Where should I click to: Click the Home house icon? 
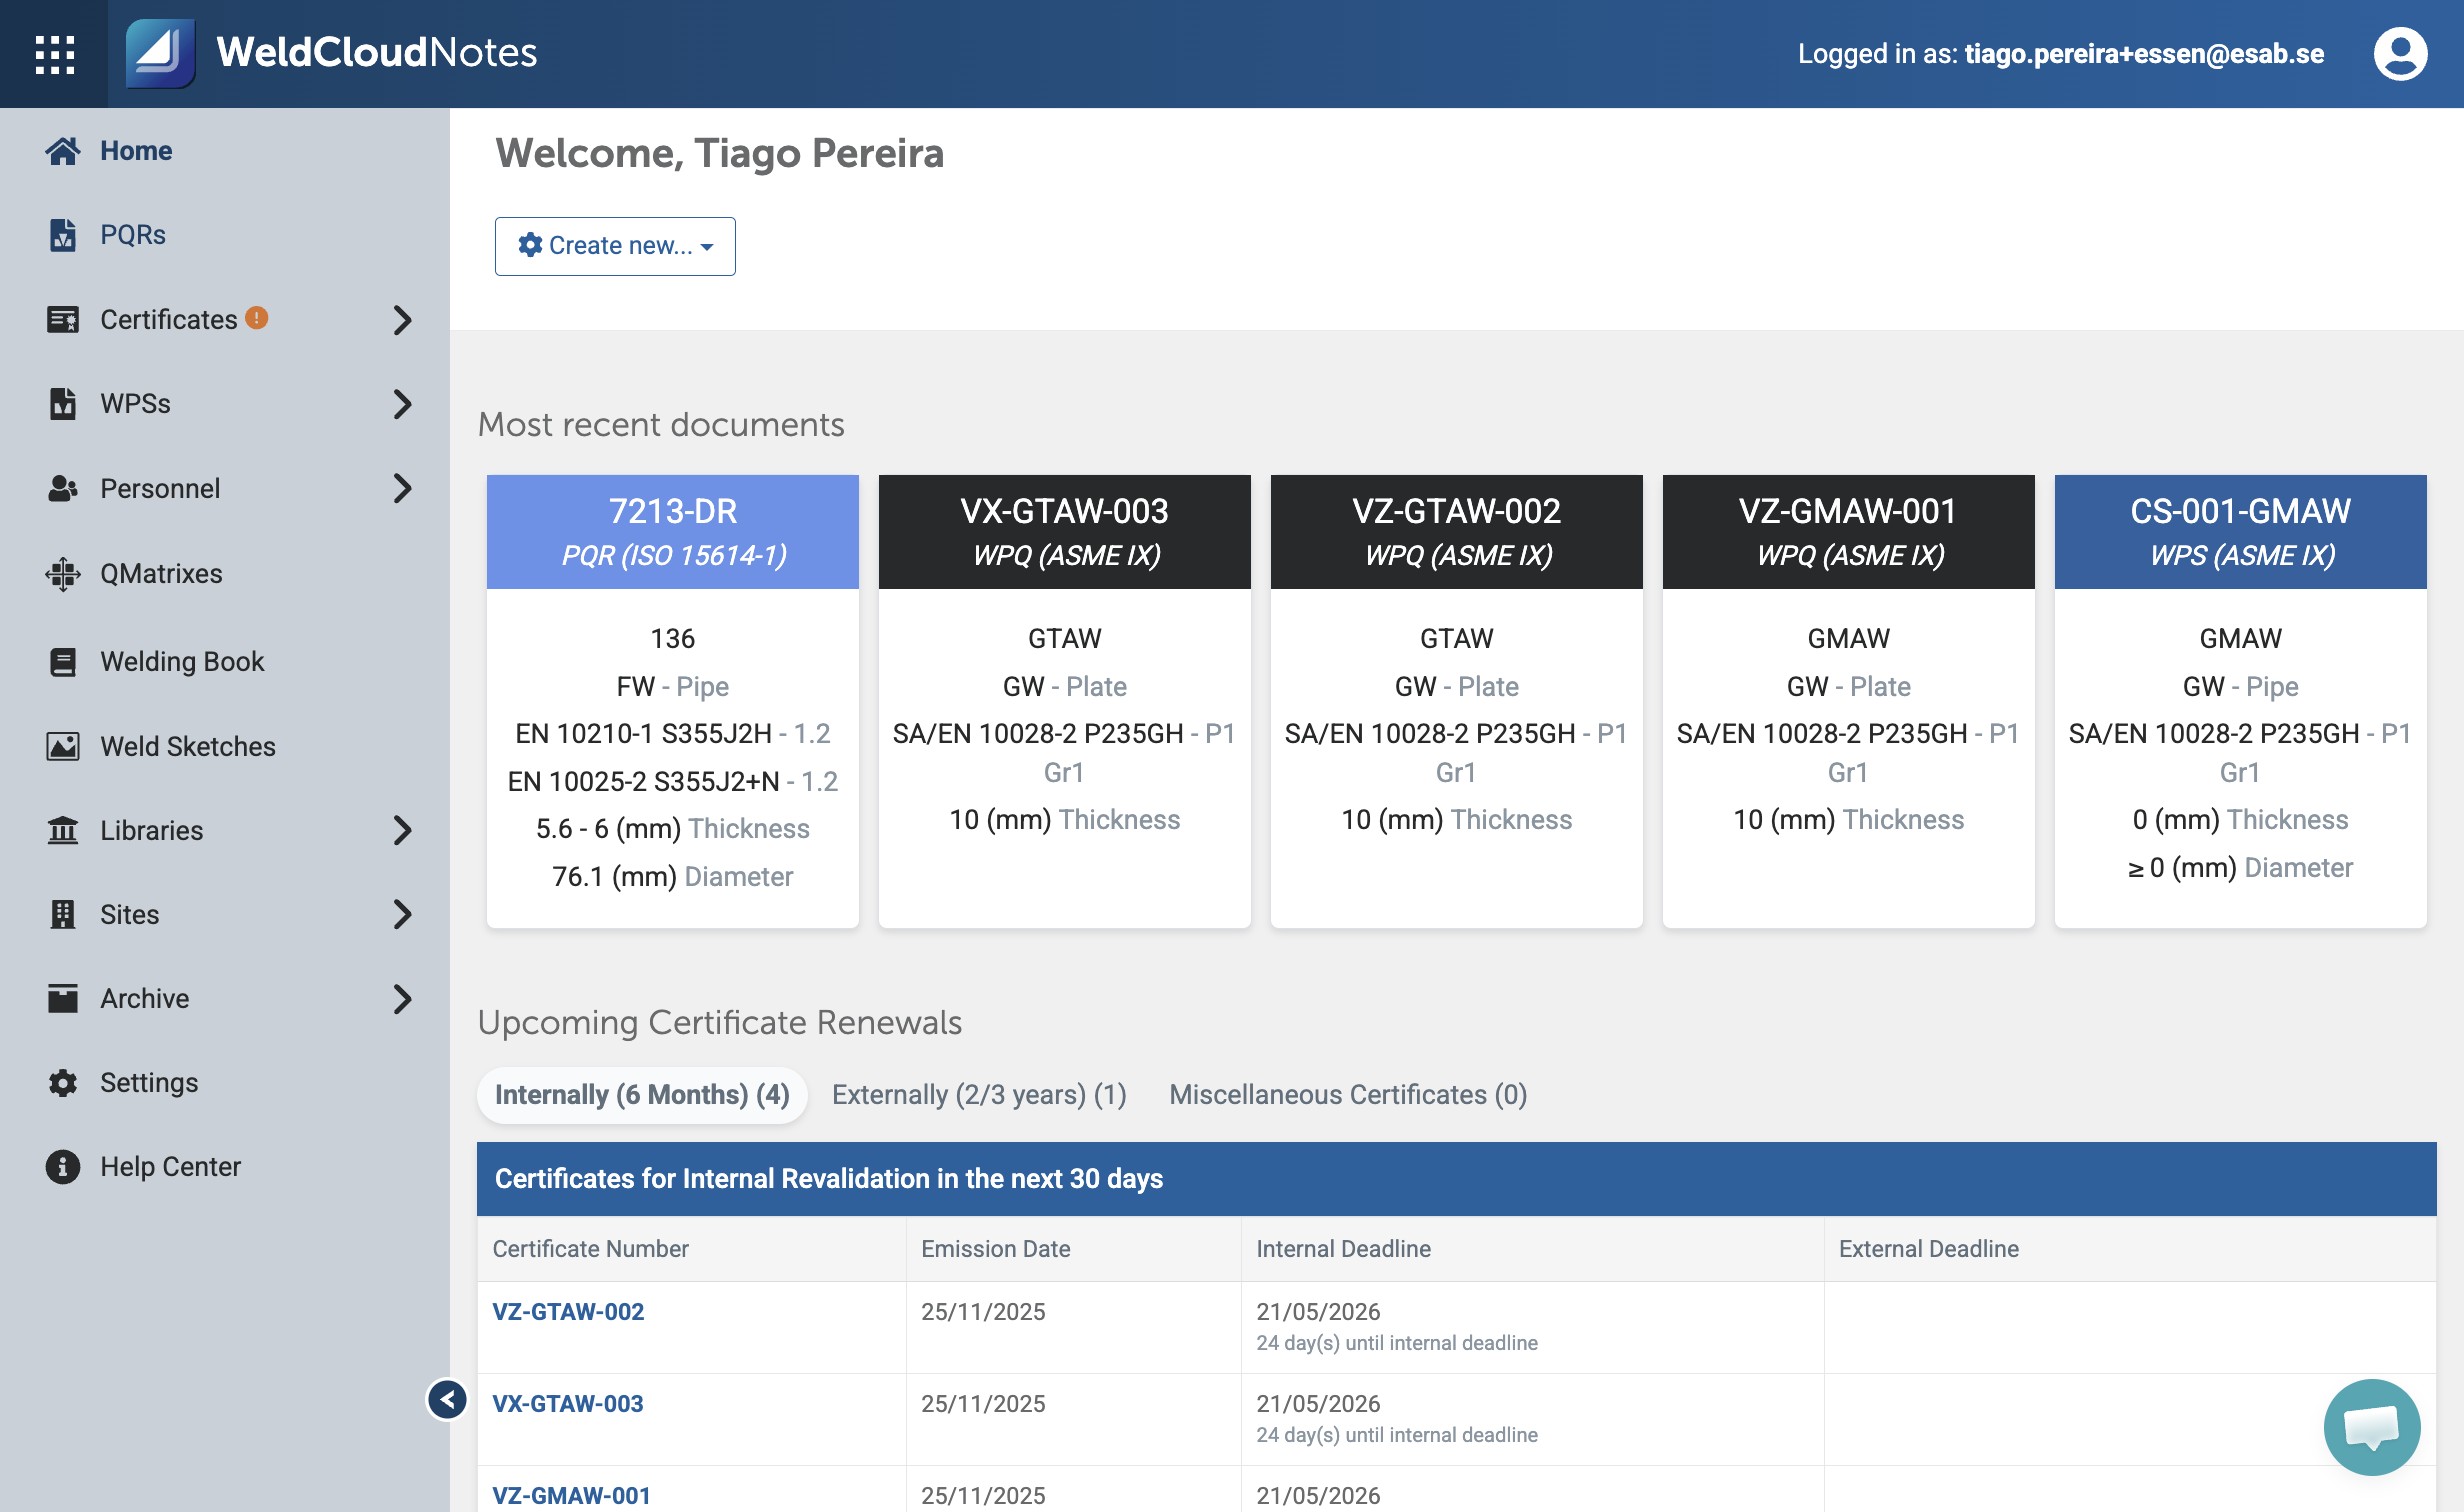pos(63,151)
